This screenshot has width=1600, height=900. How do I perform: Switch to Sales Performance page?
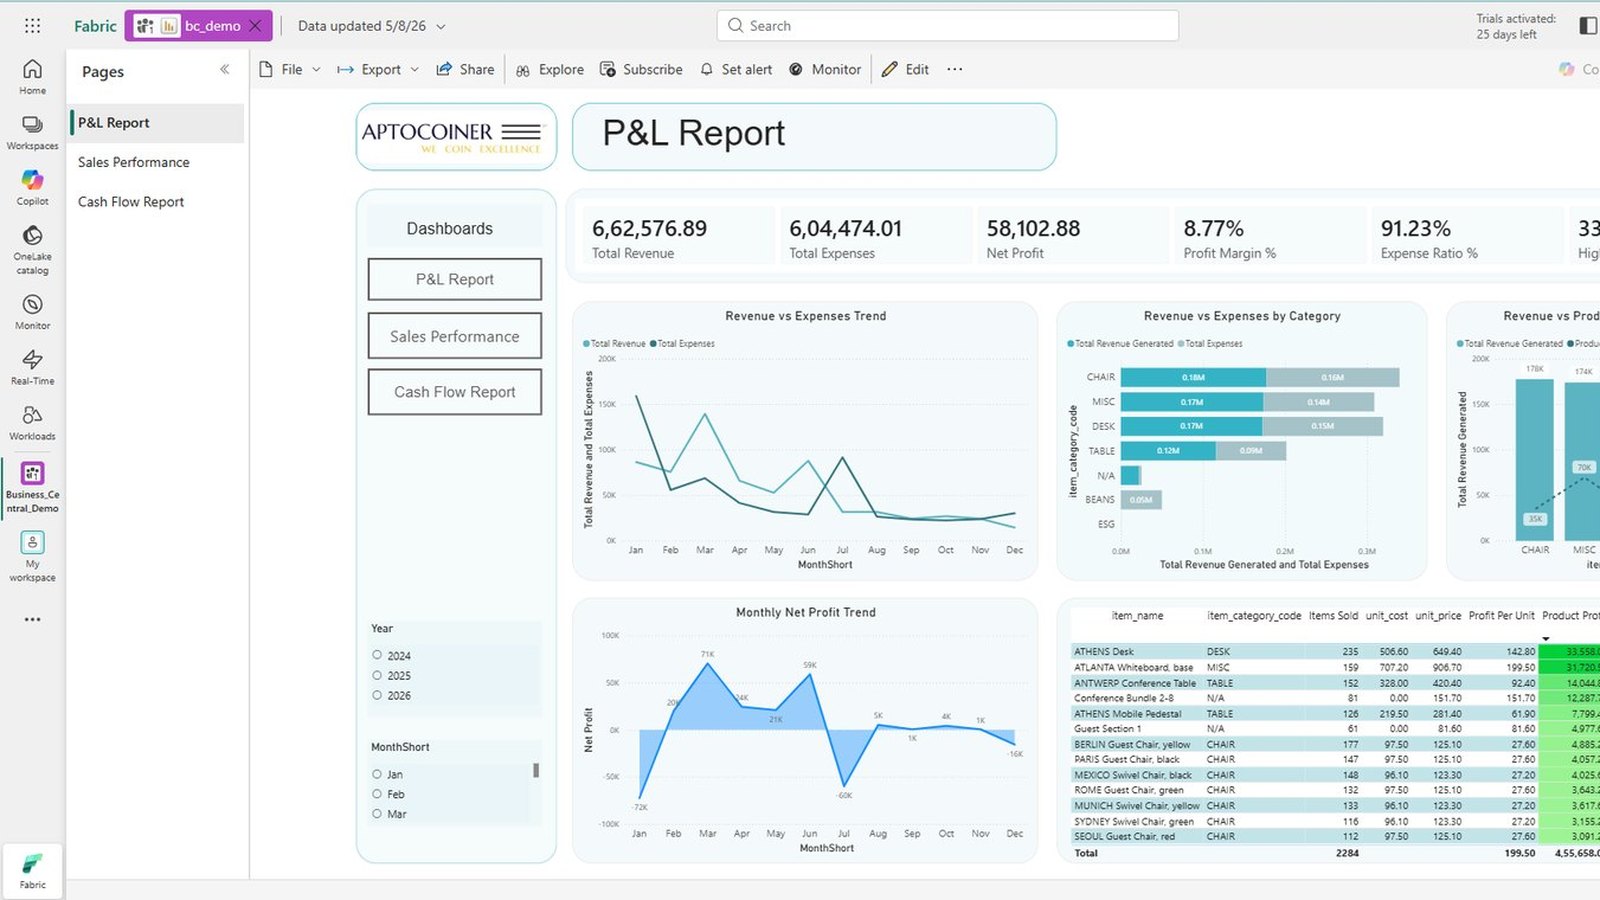(x=156, y=162)
